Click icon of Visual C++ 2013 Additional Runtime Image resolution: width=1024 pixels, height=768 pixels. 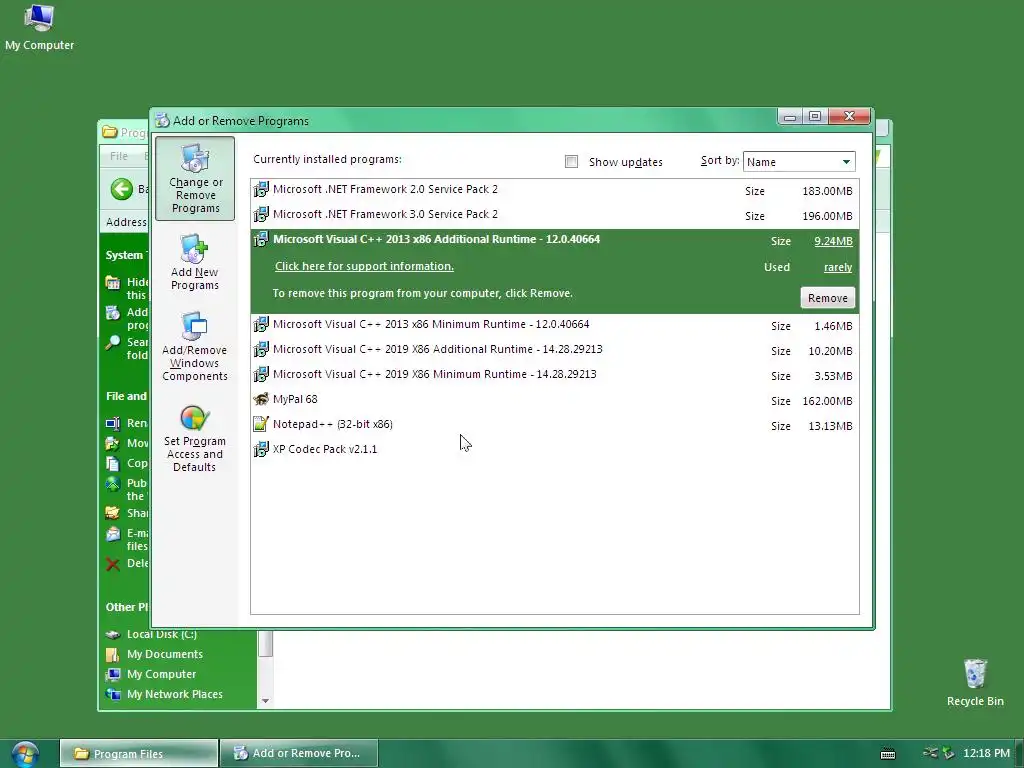pos(261,239)
